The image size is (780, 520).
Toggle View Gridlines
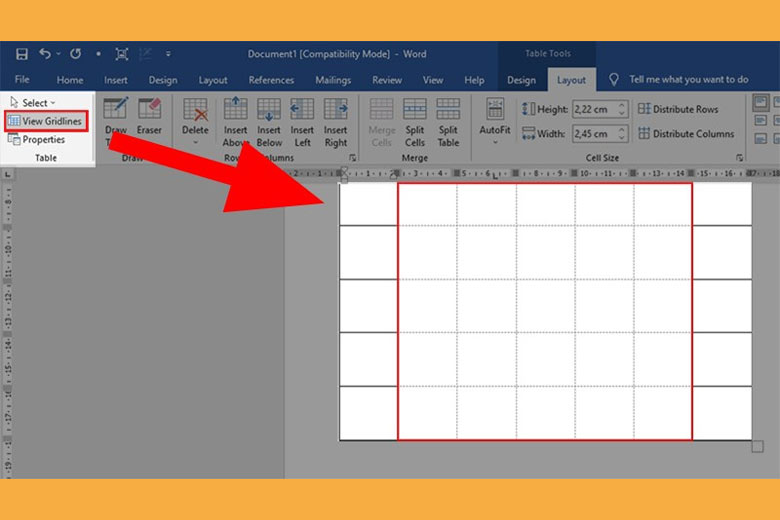click(46, 121)
